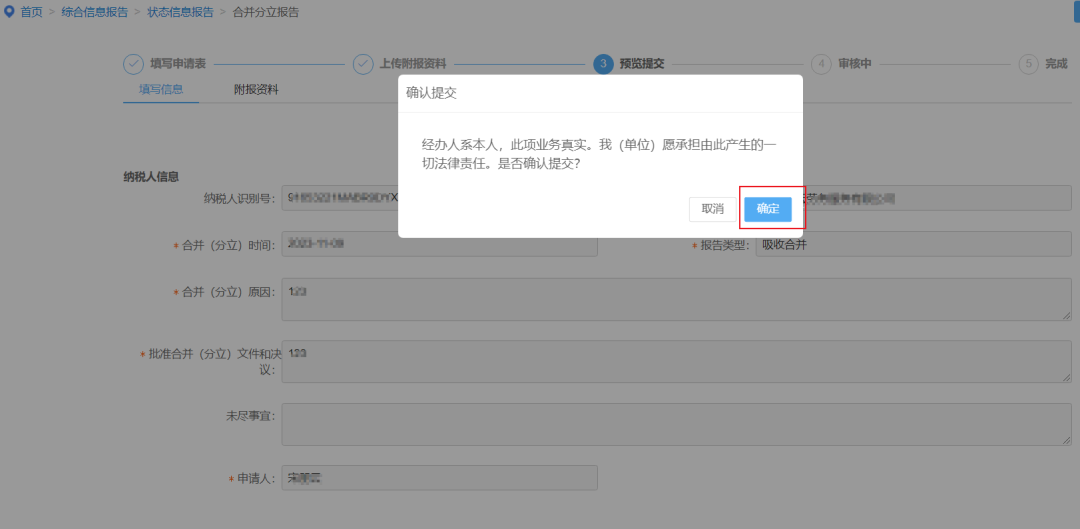The width and height of the screenshot is (1080, 529).
Task: Open the 报告类型 field showing 吸收合并
Action: [913, 244]
